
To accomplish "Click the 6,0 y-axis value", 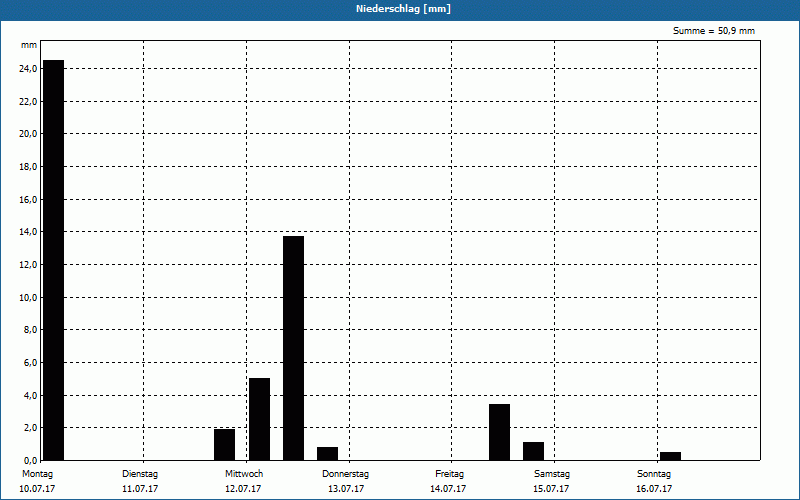I will coord(30,363).
